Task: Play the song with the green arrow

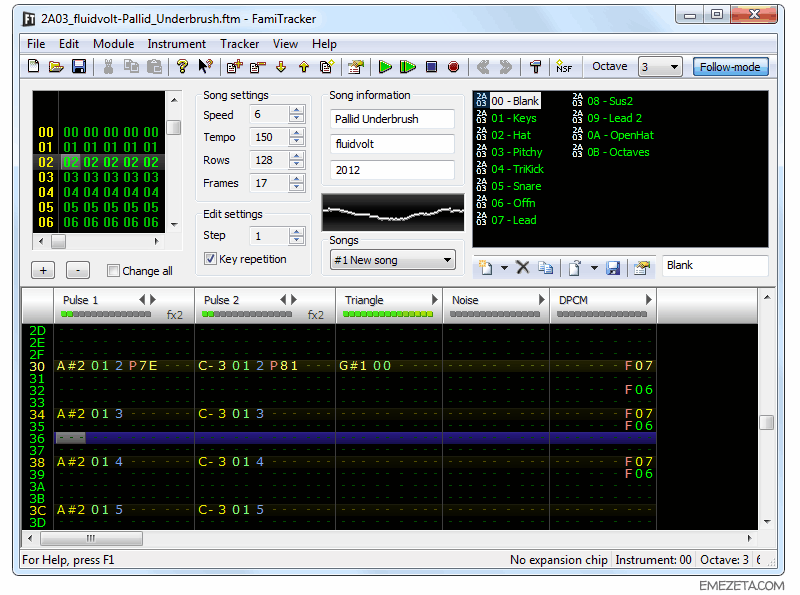Action: click(x=385, y=67)
